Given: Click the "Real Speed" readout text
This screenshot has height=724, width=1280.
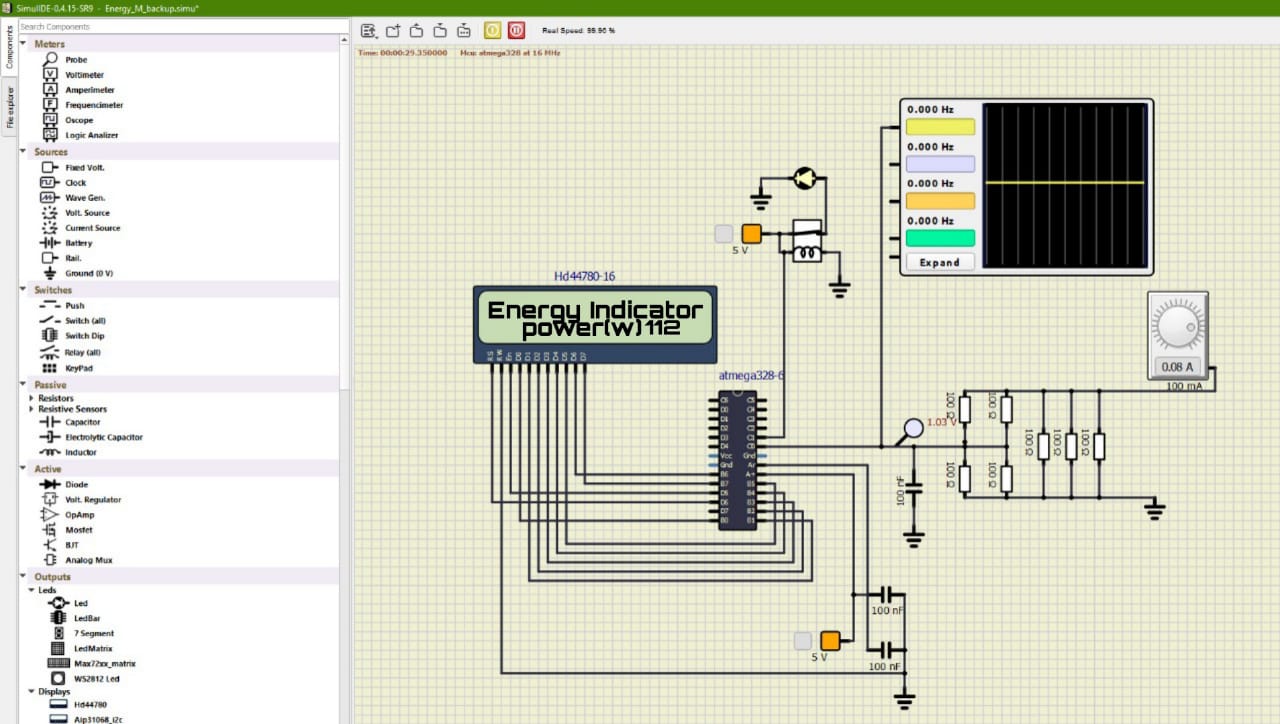Looking at the screenshot, I should coord(579,31).
